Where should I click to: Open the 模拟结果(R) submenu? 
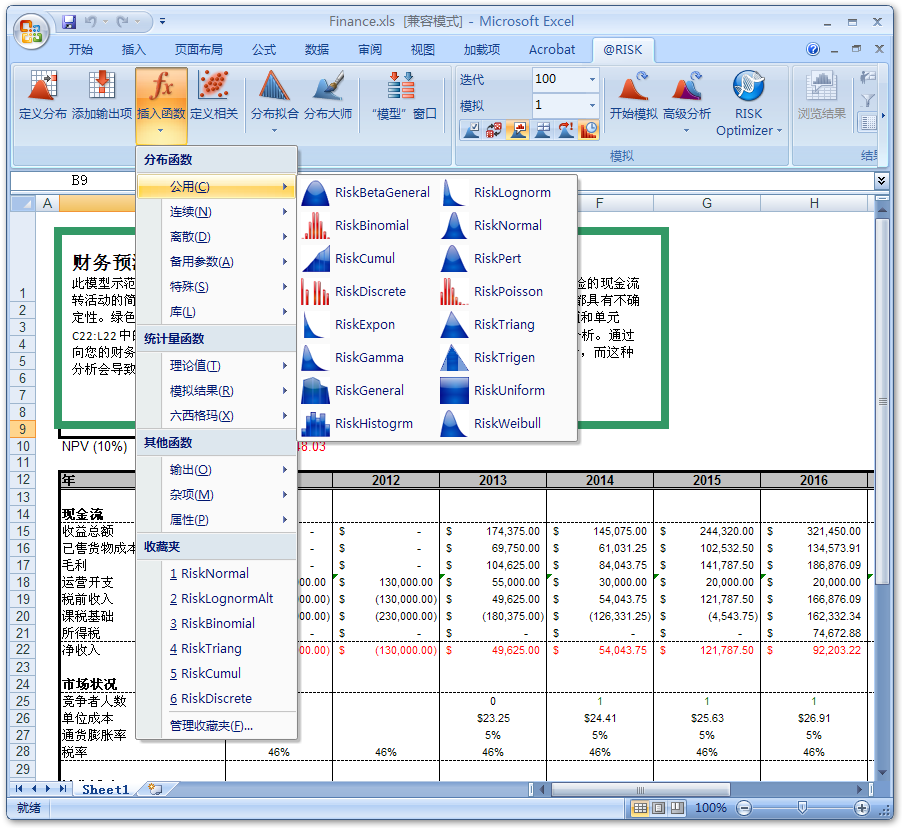[x=217, y=391]
